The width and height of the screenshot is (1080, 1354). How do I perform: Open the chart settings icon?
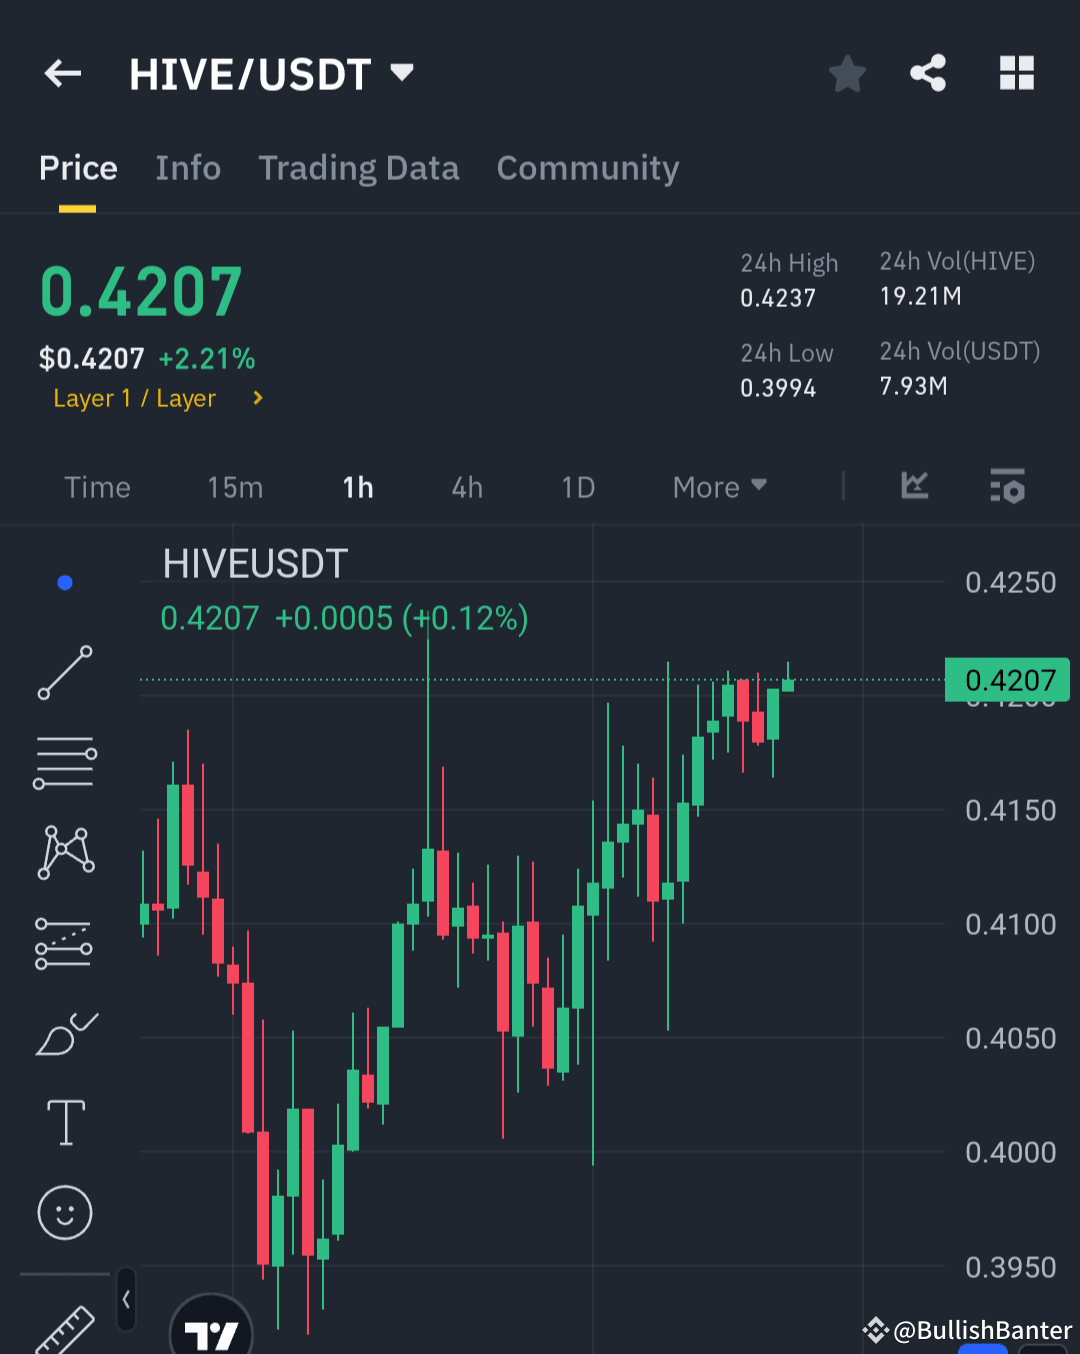(x=1007, y=488)
